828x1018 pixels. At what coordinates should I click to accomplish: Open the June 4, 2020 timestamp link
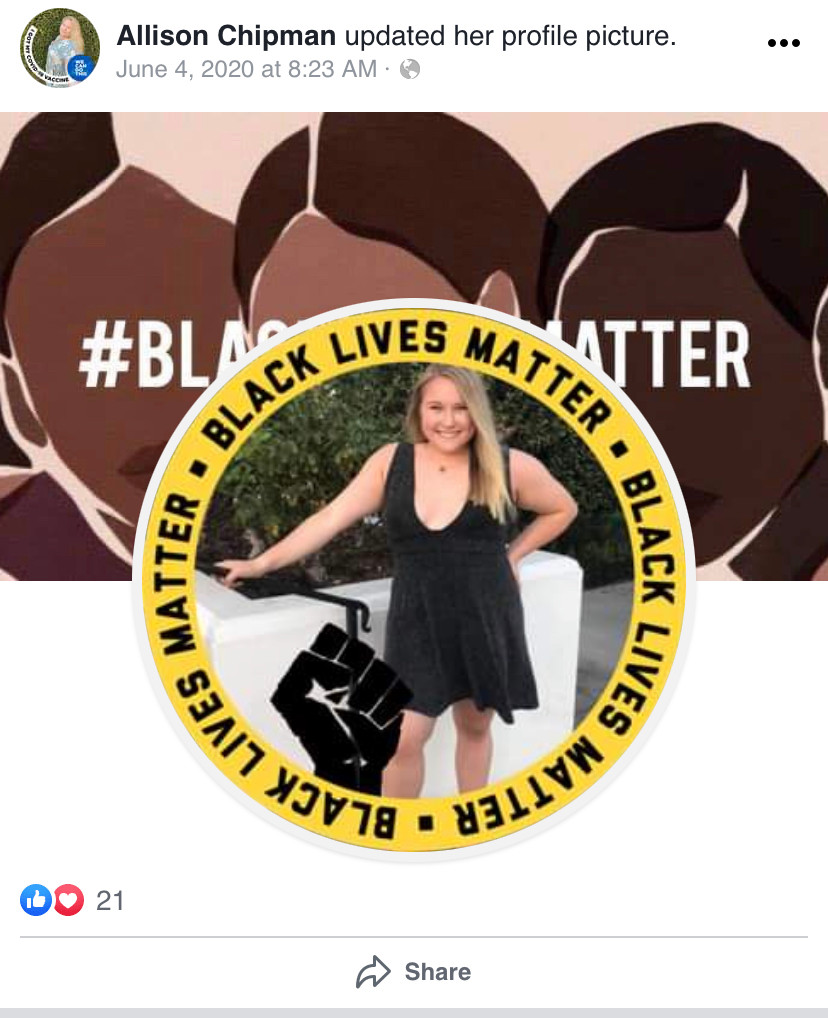246,69
